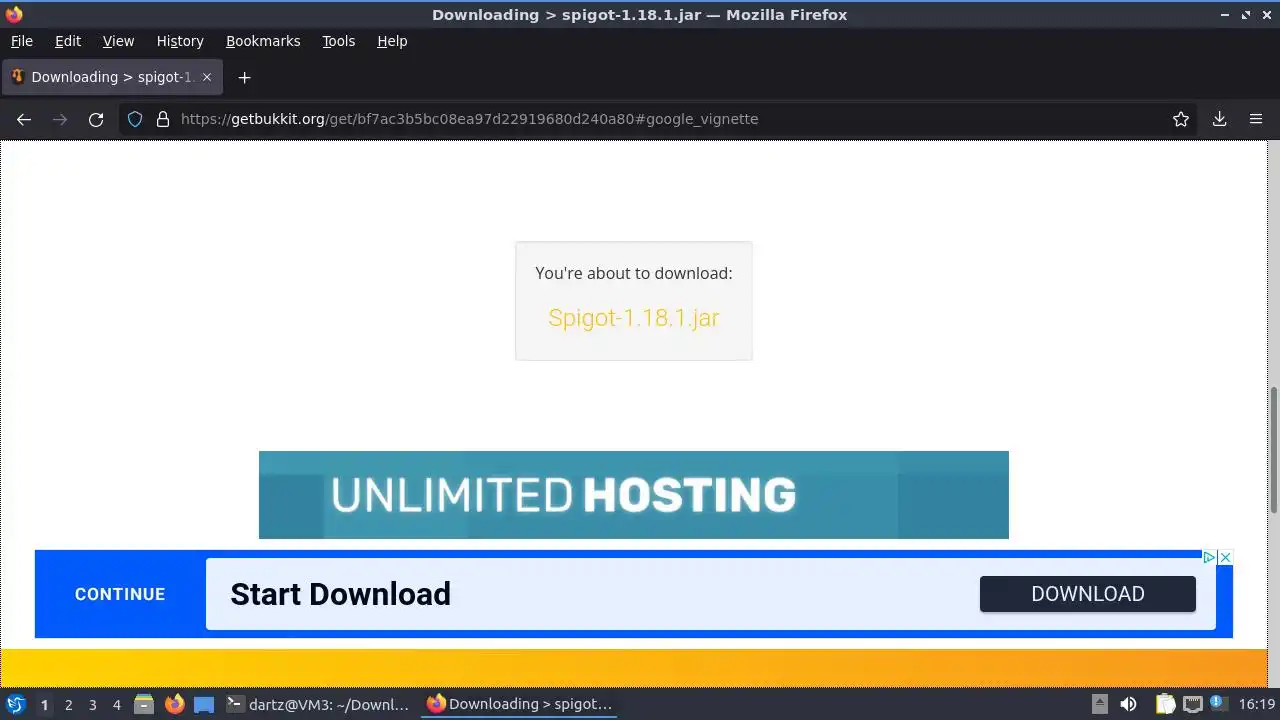Click the Unlimited Hosting banner ad
Viewport: 1280px width, 720px height.
click(634, 495)
